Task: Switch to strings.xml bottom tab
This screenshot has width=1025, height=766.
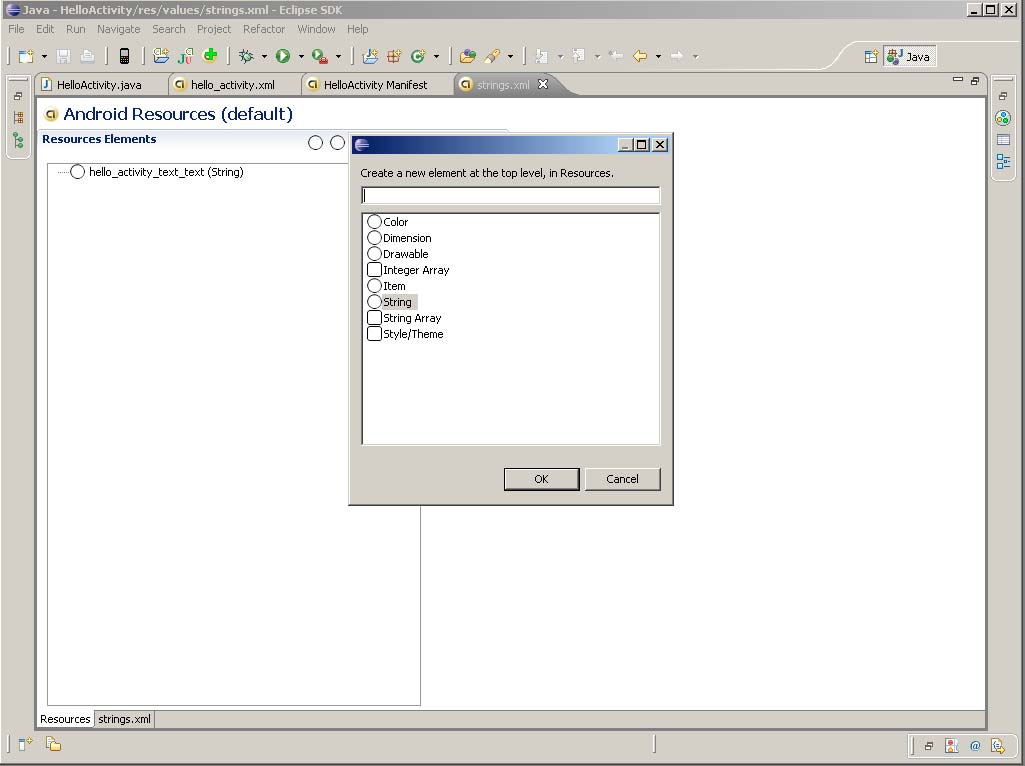Action: click(x=124, y=719)
